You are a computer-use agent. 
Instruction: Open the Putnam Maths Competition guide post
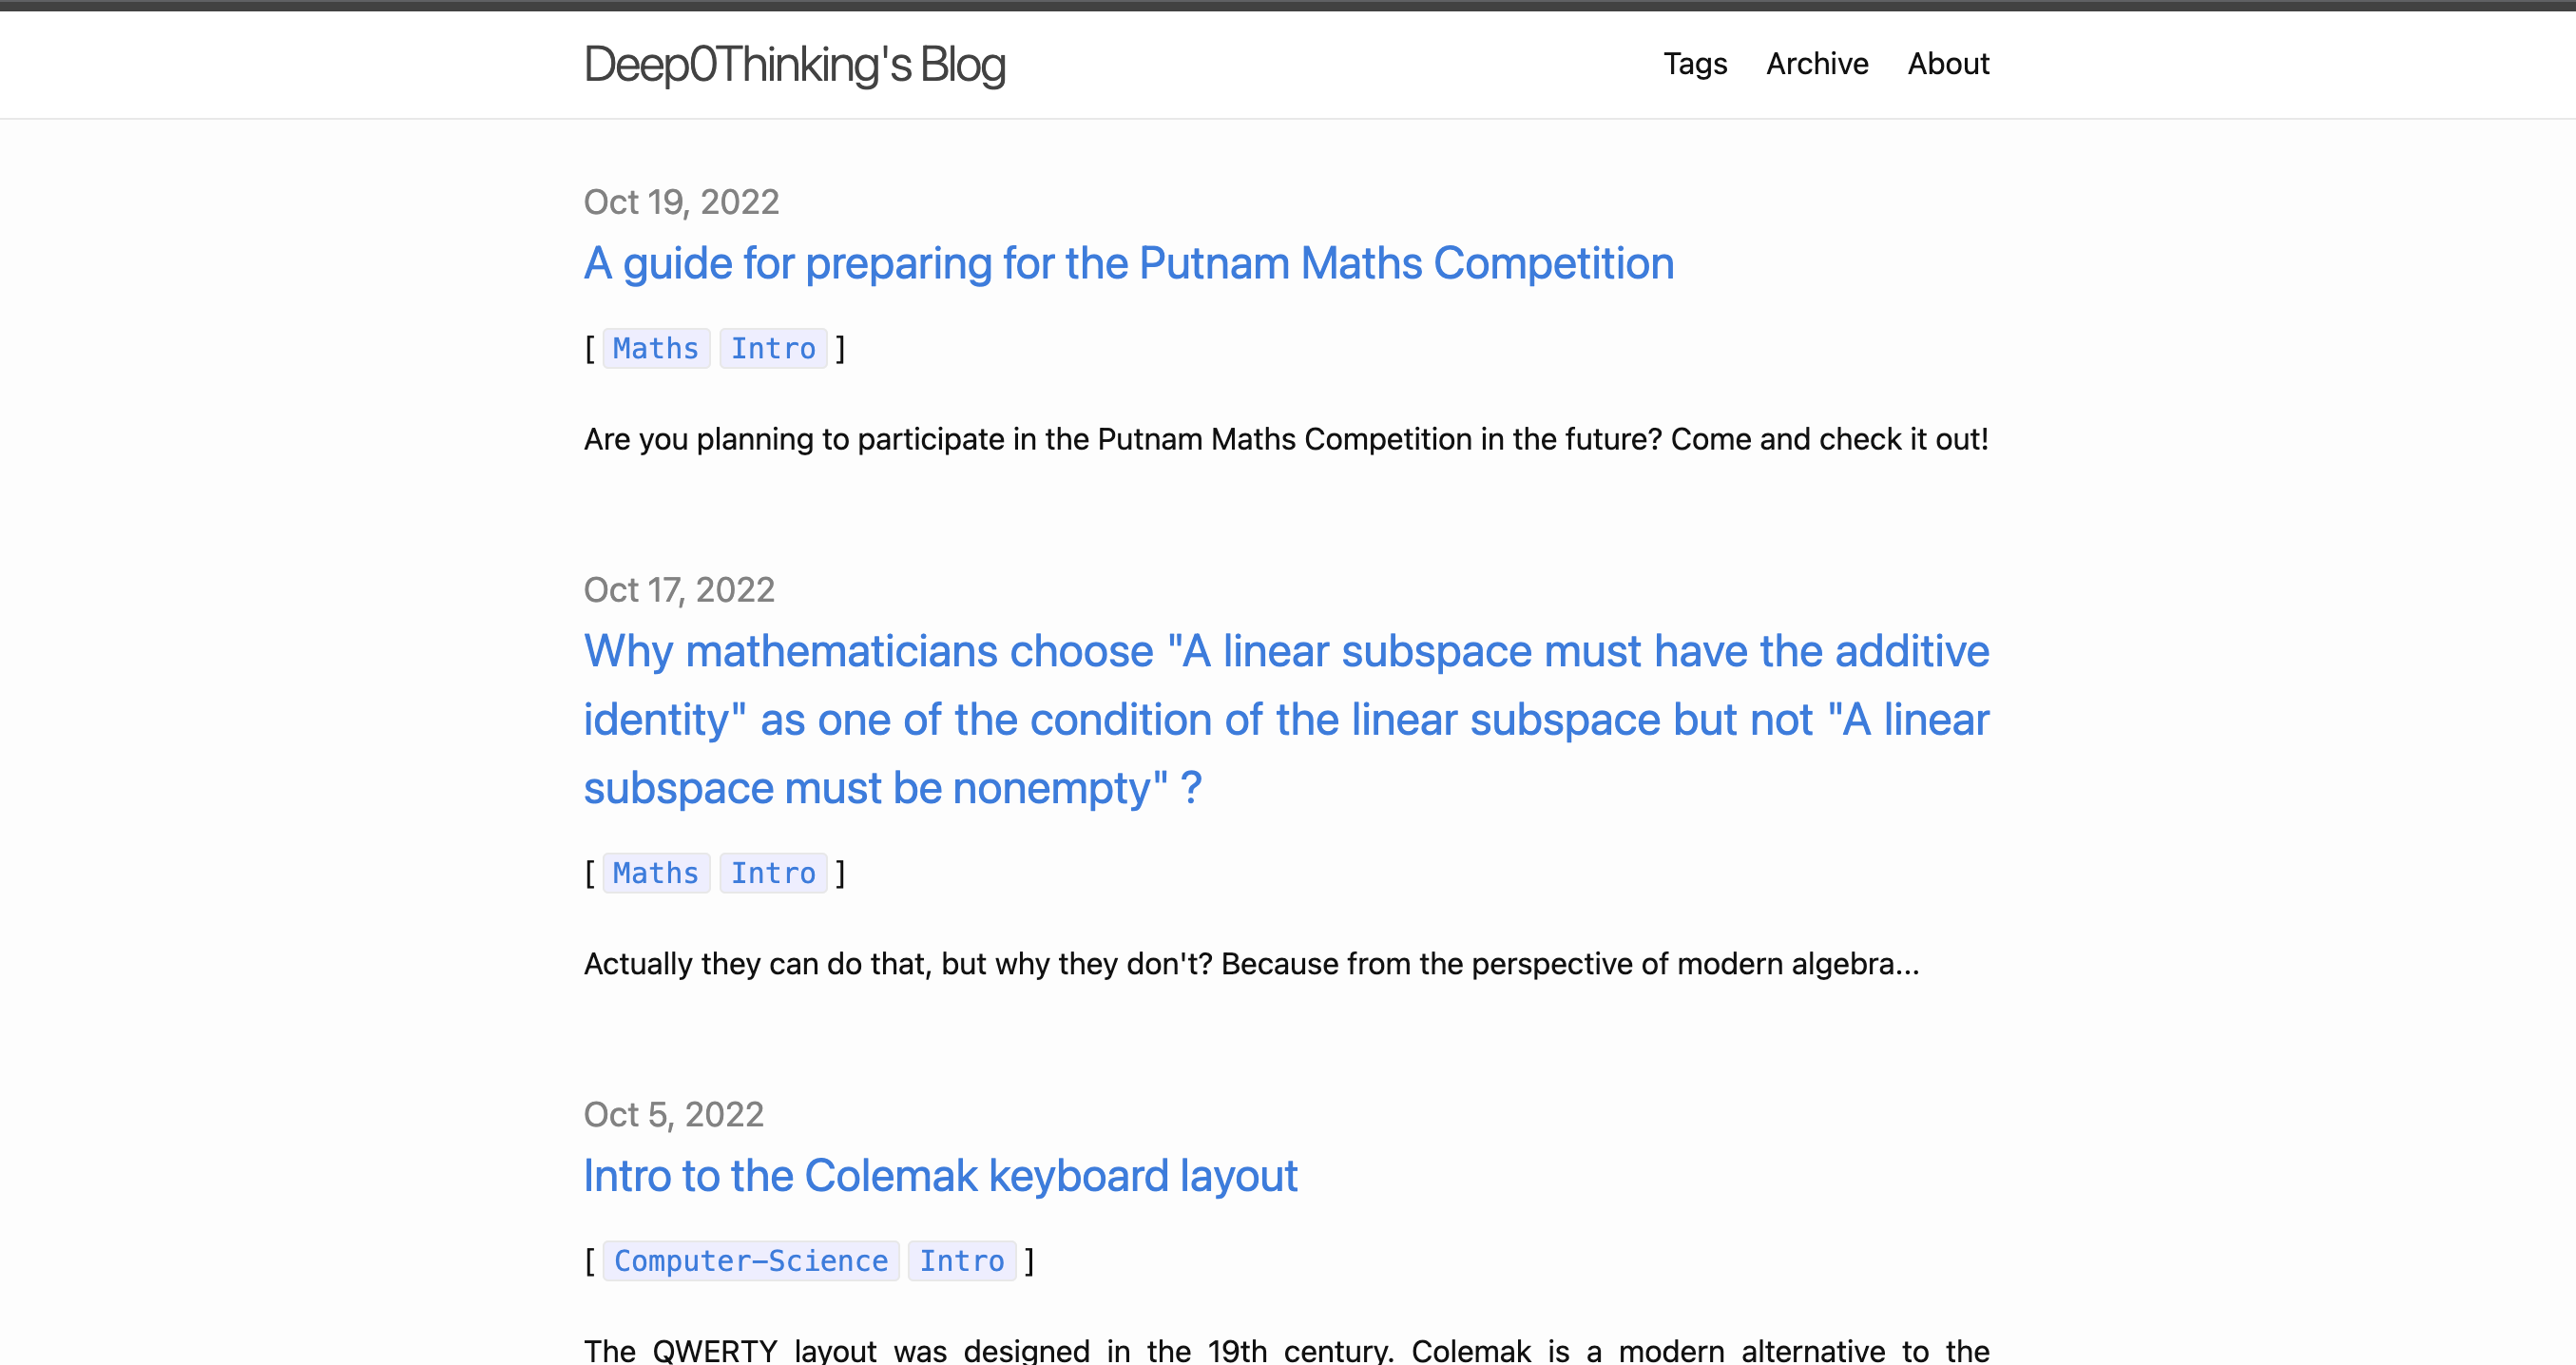click(1128, 264)
